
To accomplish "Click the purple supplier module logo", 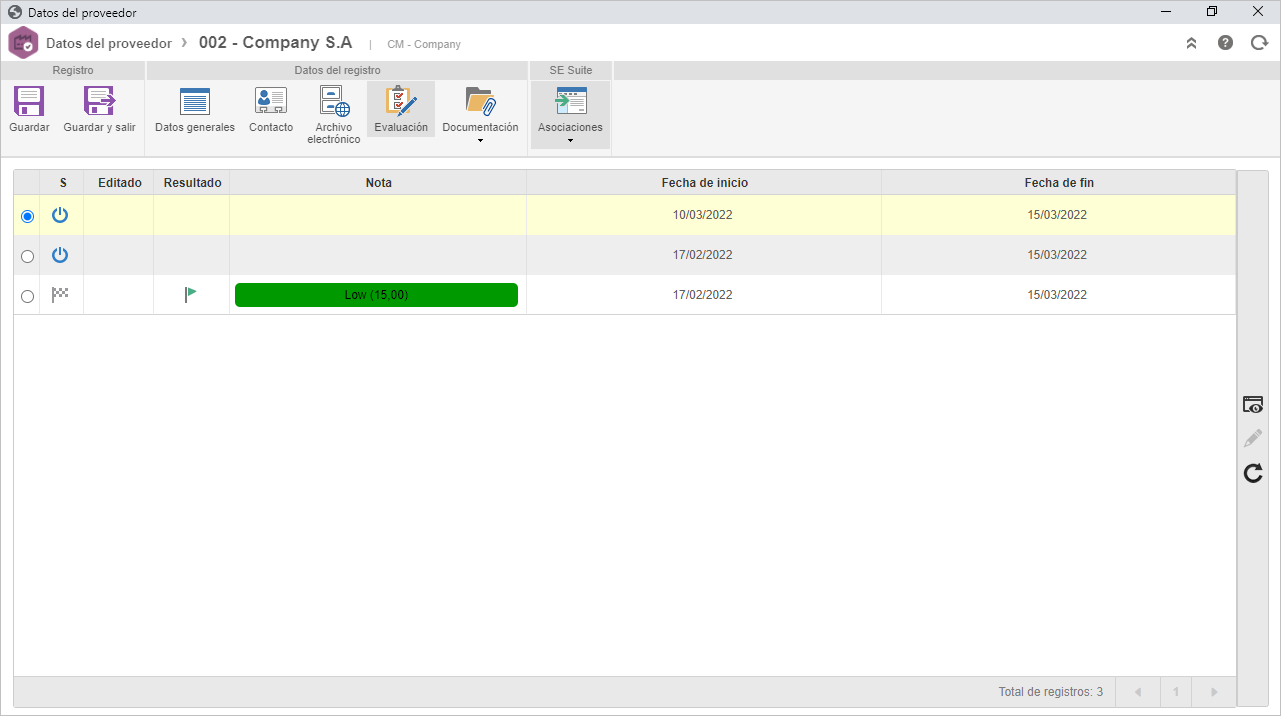I will (23, 44).
